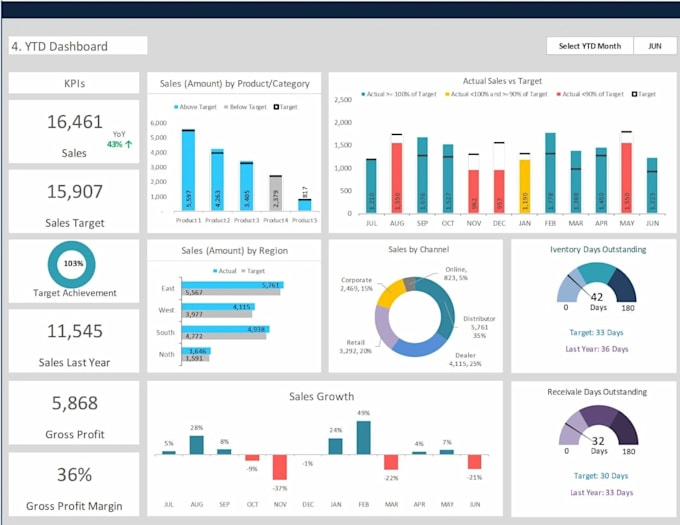Click the NOV -37% sales growth bar
Image resolution: width=680 pixels, height=525 pixels.
pos(280,467)
